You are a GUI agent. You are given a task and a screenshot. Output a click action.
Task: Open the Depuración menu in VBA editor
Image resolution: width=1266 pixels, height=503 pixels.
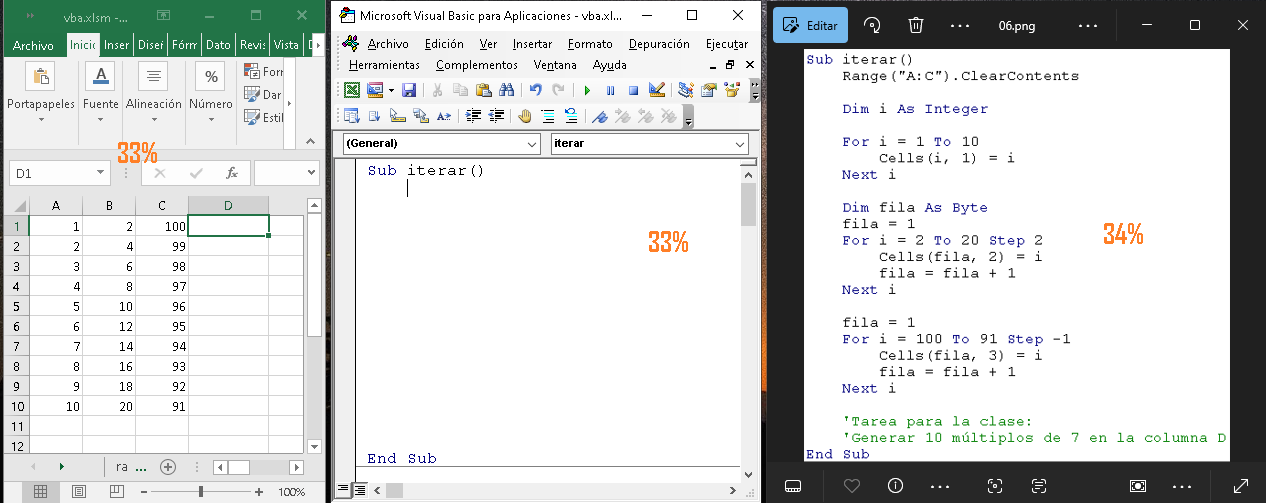point(659,44)
